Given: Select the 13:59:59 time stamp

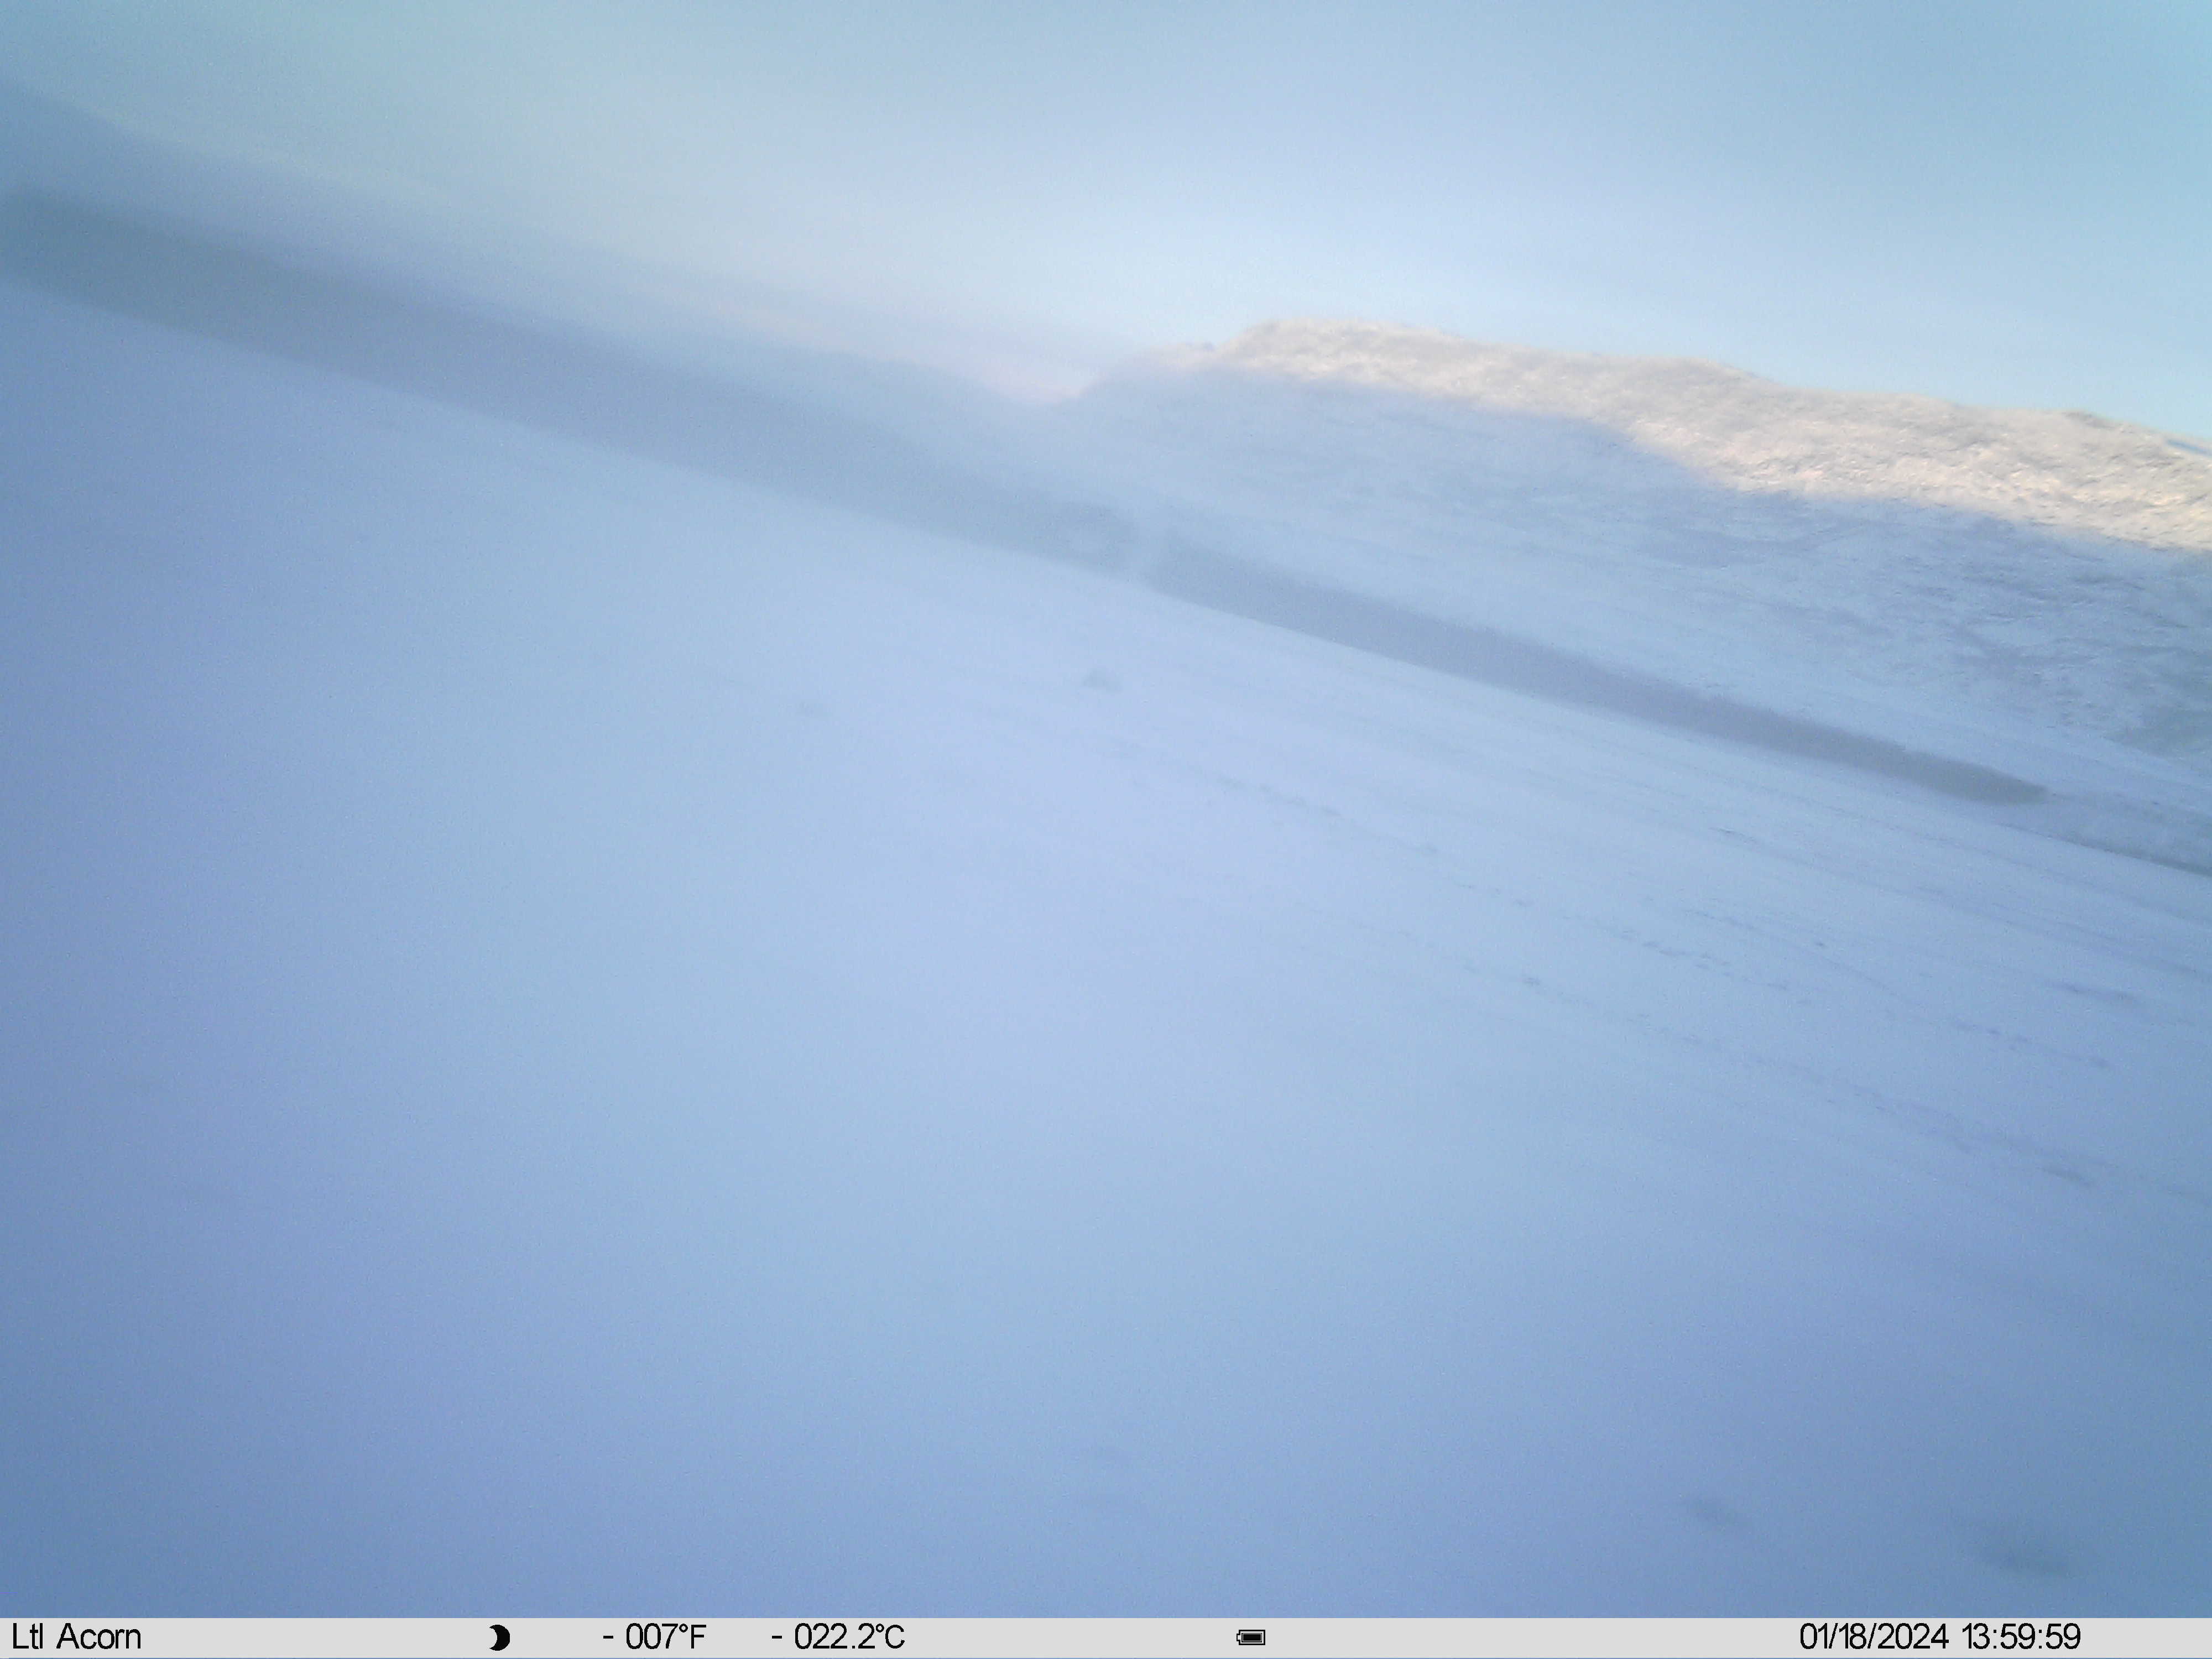Looking at the screenshot, I should pos(2021,1637).
